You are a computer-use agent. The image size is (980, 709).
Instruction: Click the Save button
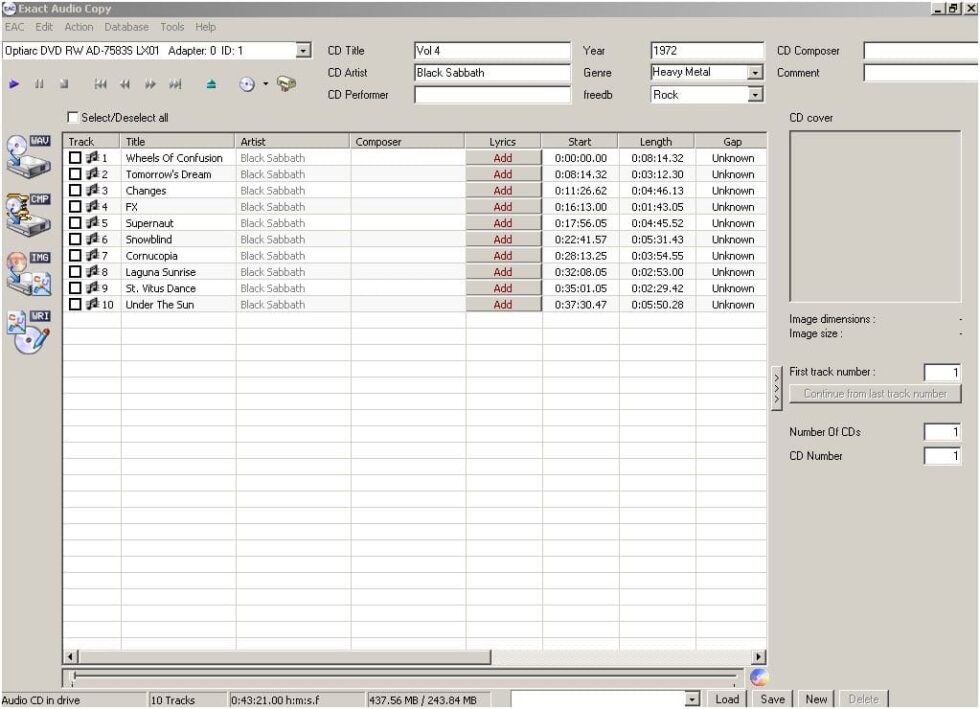tap(771, 699)
